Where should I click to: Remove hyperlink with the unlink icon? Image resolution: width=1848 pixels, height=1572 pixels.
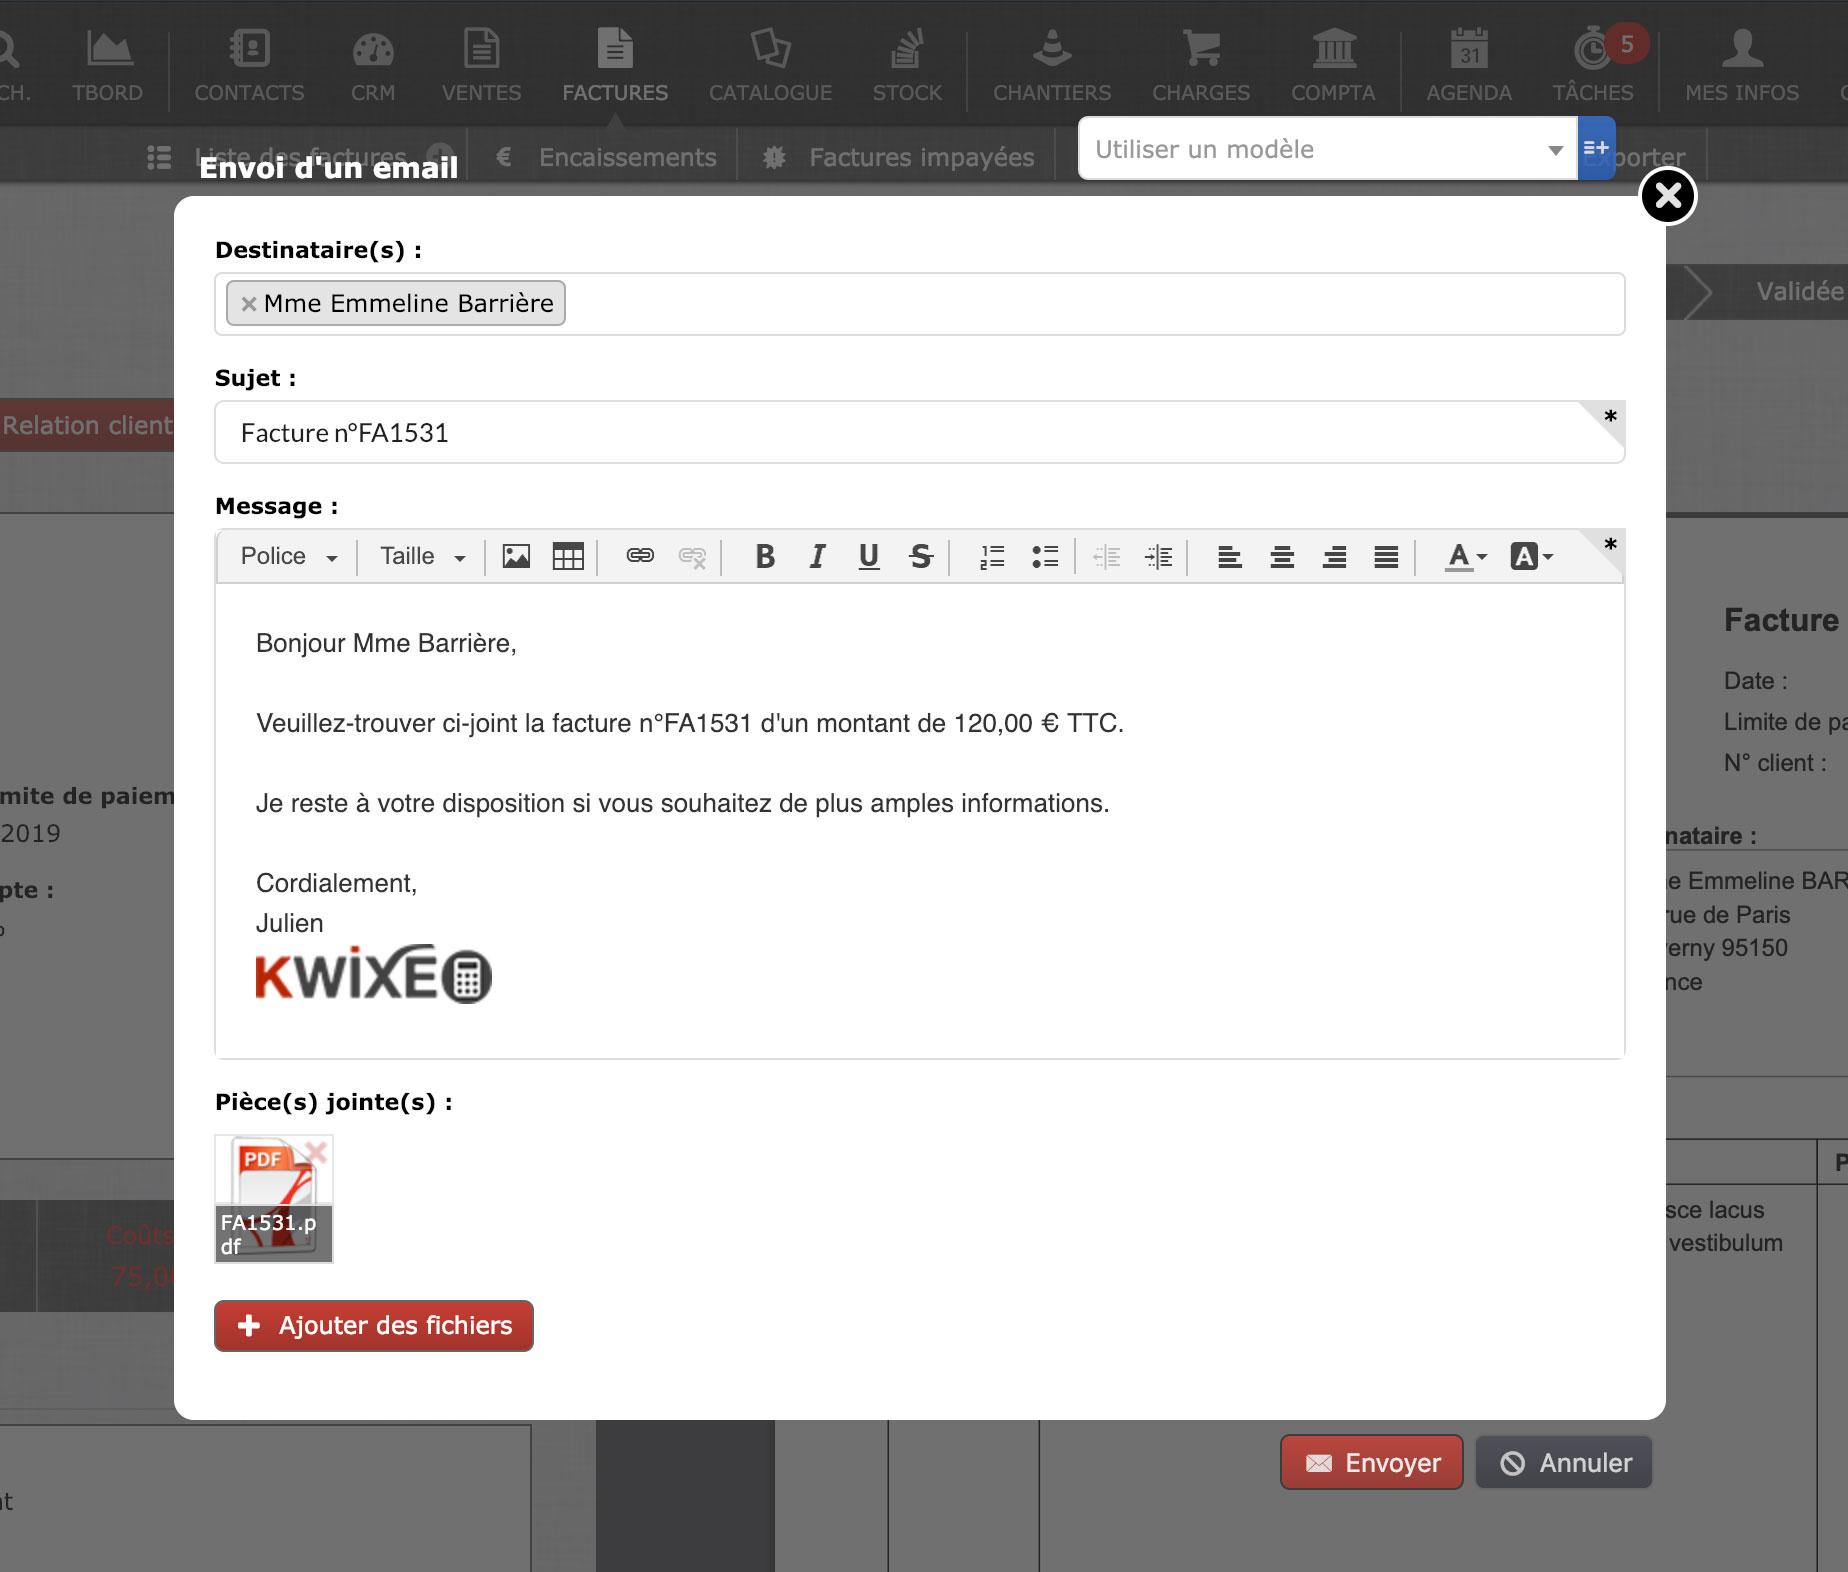(692, 556)
